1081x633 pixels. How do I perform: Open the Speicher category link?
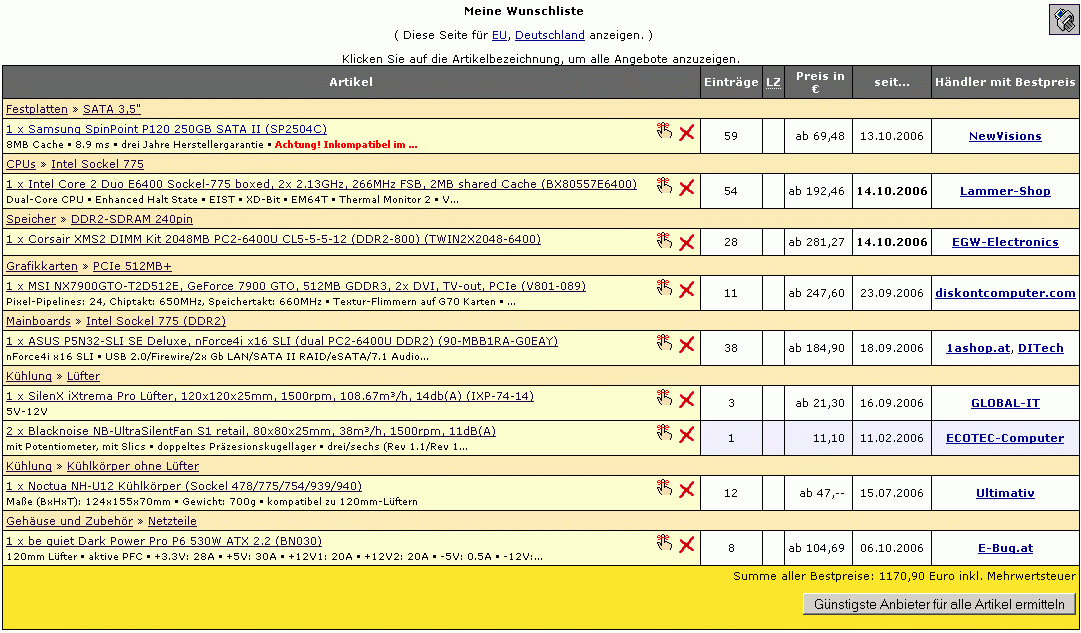(x=31, y=219)
